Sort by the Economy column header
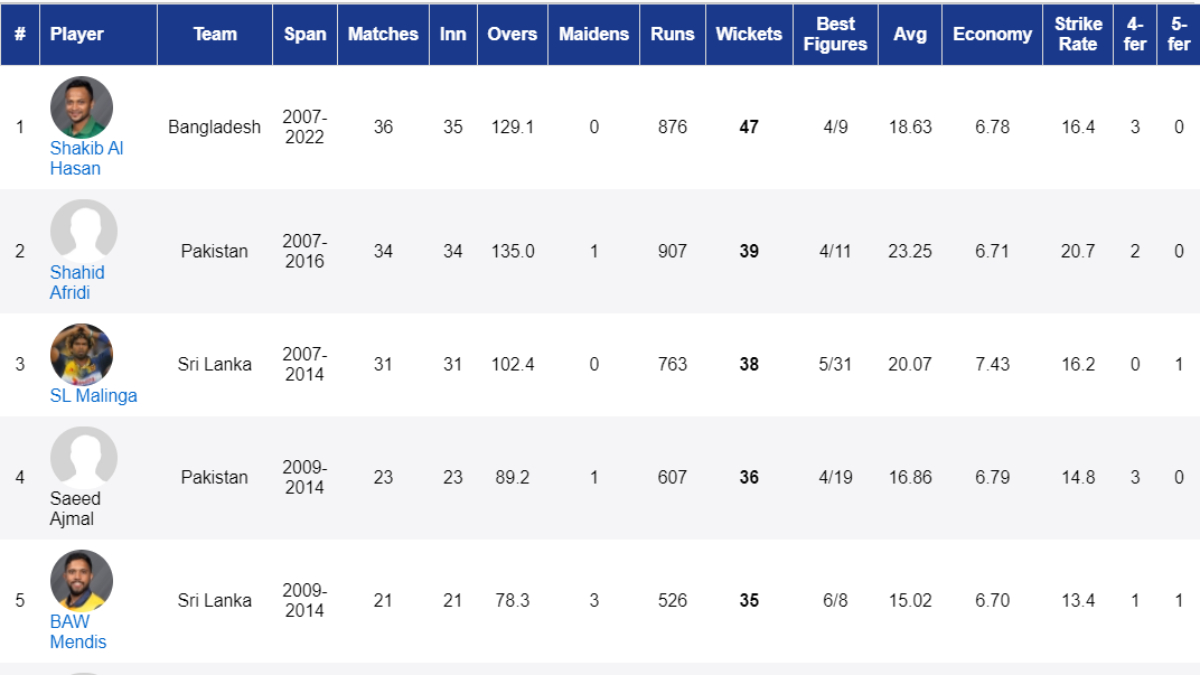This screenshot has height=675, width=1200. pyautogui.click(x=992, y=34)
